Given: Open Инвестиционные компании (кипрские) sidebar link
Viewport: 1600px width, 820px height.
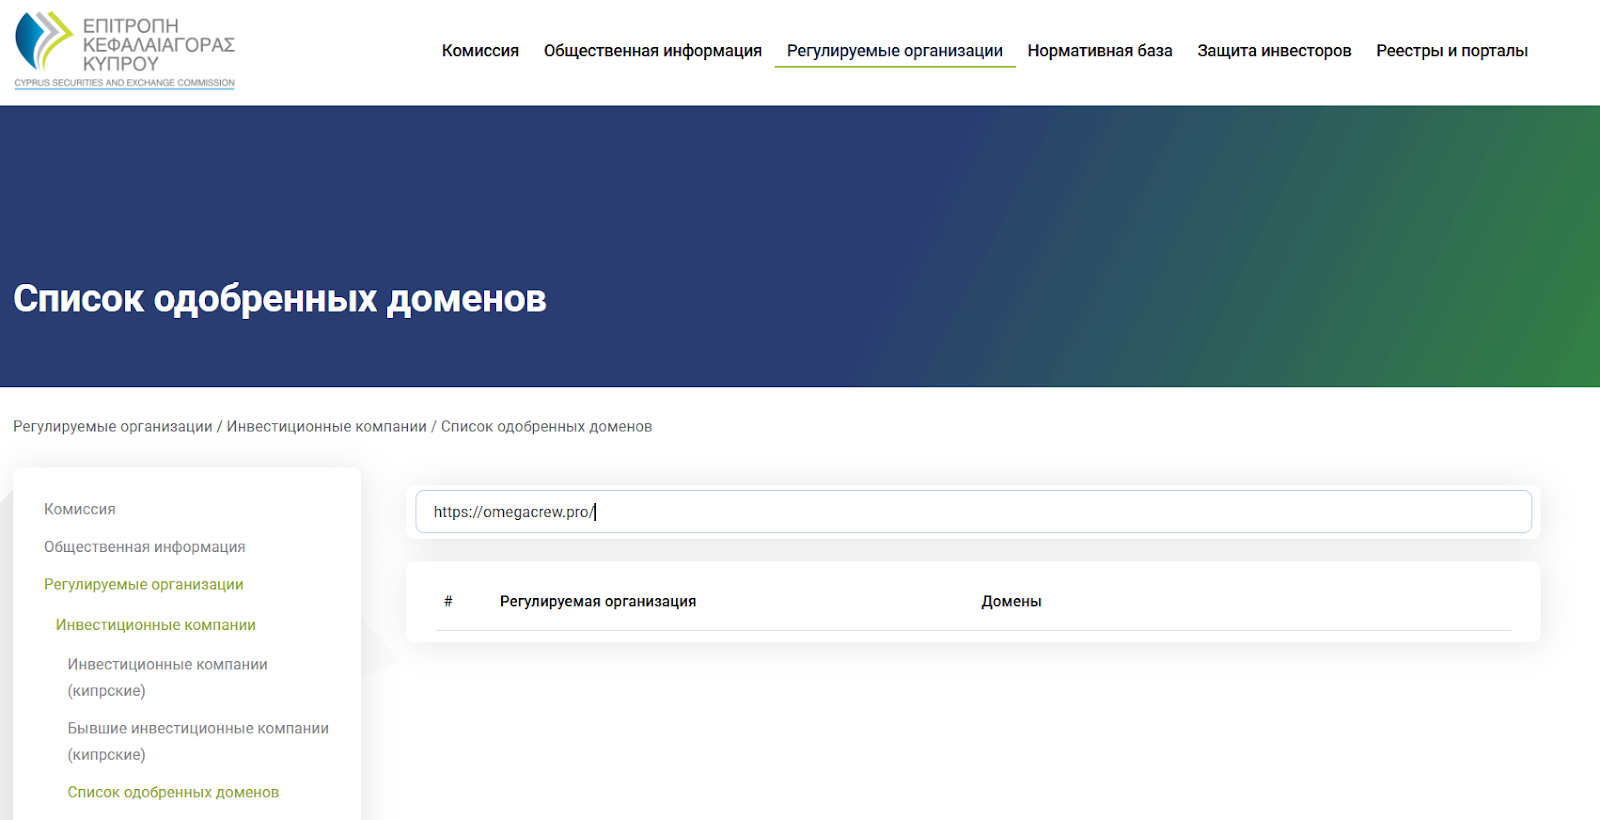Looking at the screenshot, I should 168,677.
